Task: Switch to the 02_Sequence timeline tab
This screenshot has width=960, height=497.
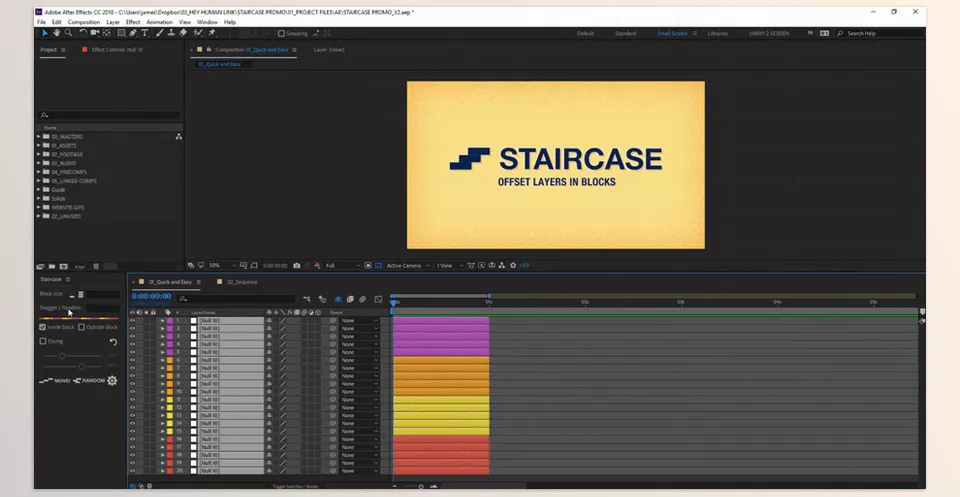Action: [242, 282]
